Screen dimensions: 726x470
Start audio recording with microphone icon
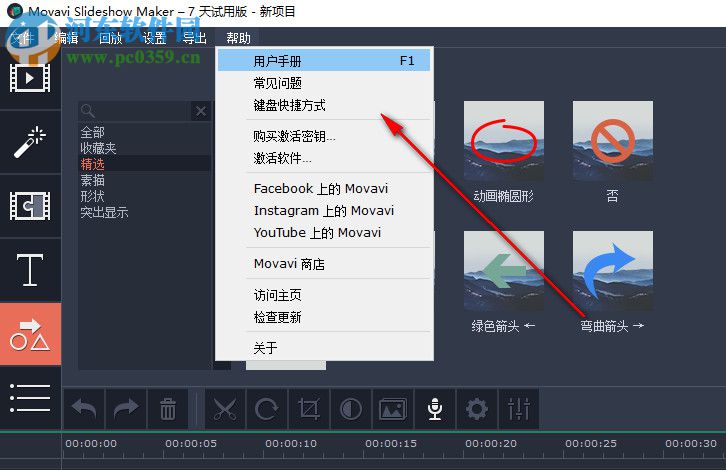coord(435,409)
